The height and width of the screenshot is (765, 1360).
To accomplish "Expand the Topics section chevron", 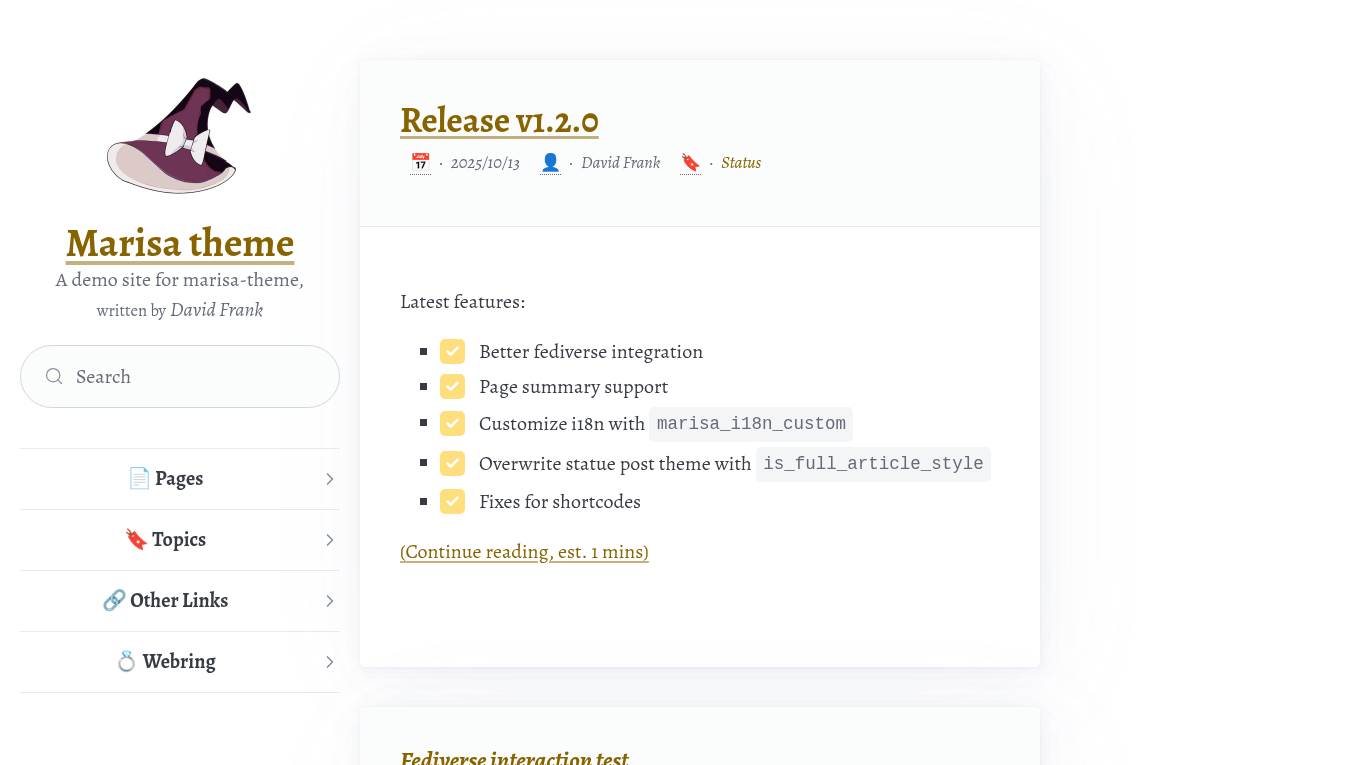I will 329,539.
